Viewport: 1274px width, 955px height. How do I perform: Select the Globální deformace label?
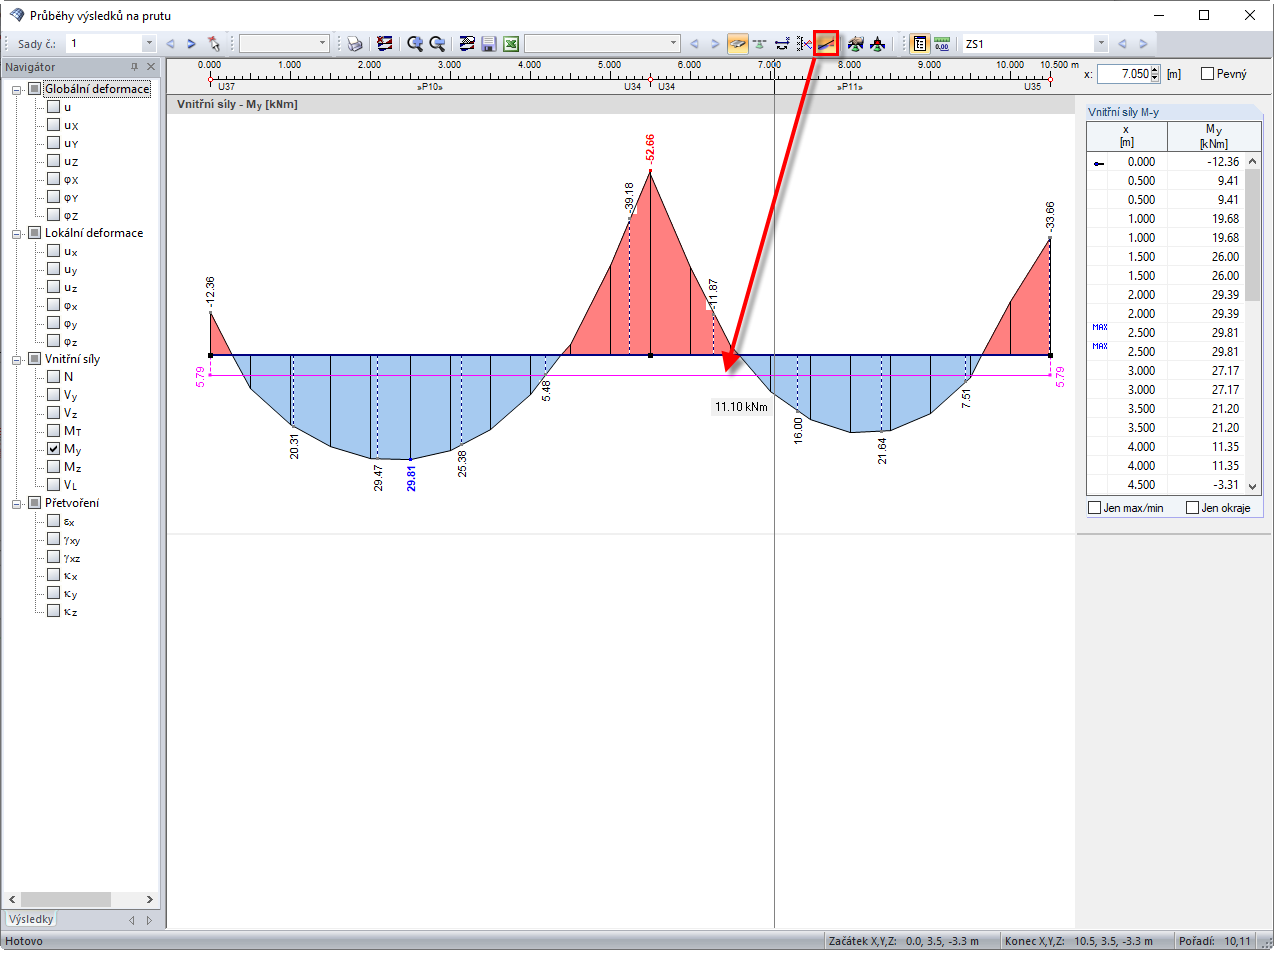[97, 89]
